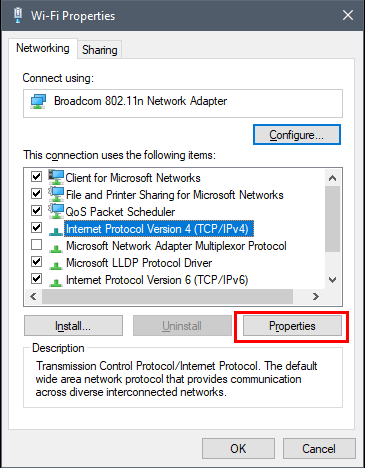
Task: Select the Networking tab
Action: [x=43, y=48]
